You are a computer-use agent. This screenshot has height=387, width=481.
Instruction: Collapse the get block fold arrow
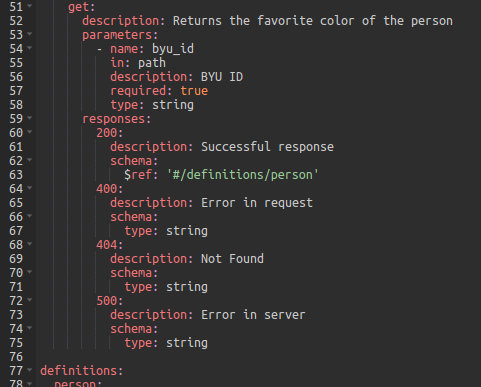tap(30, 6)
